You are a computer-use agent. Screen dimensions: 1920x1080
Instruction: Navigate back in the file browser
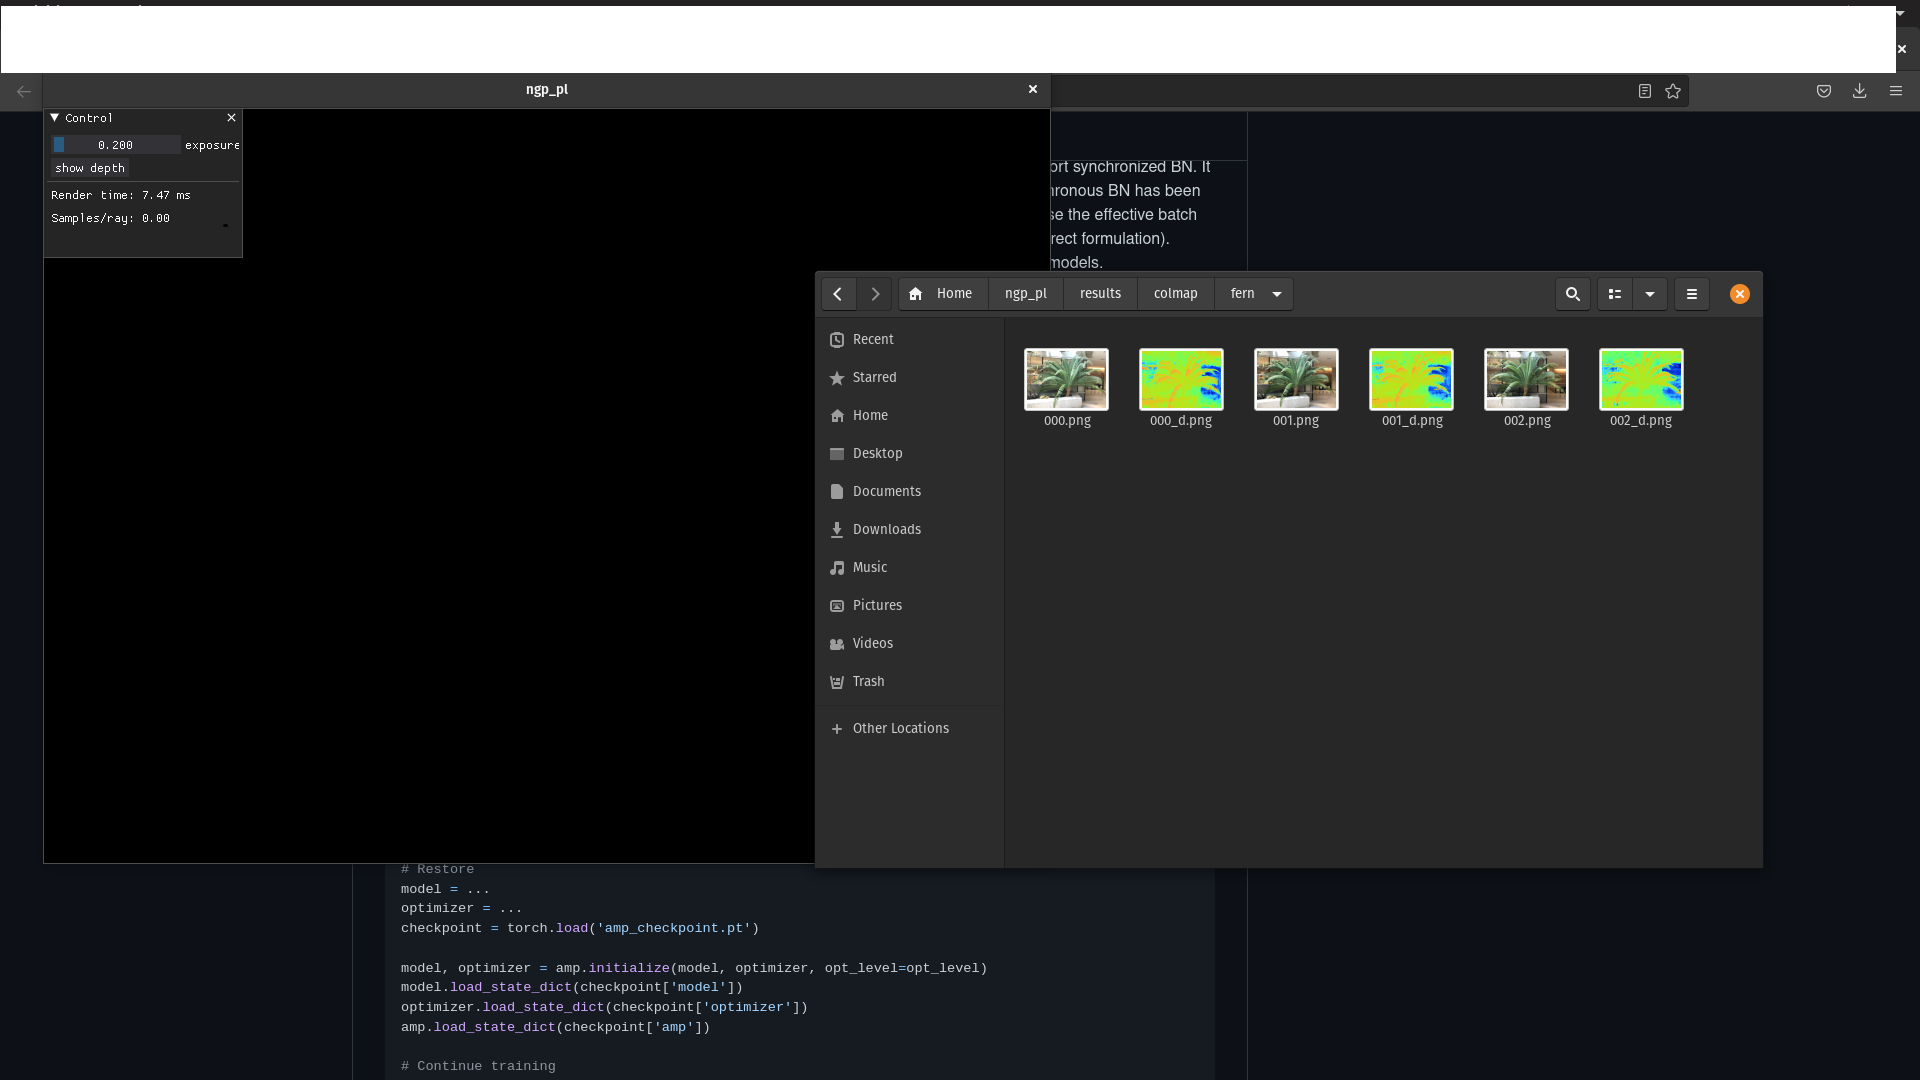point(838,294)
